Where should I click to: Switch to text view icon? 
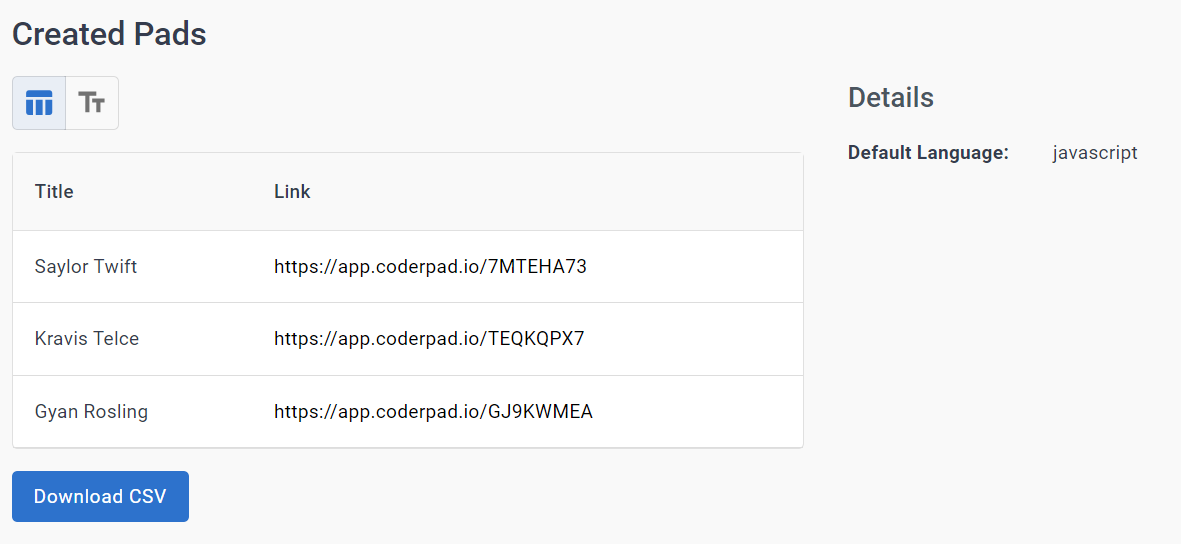tap(92, 103)
